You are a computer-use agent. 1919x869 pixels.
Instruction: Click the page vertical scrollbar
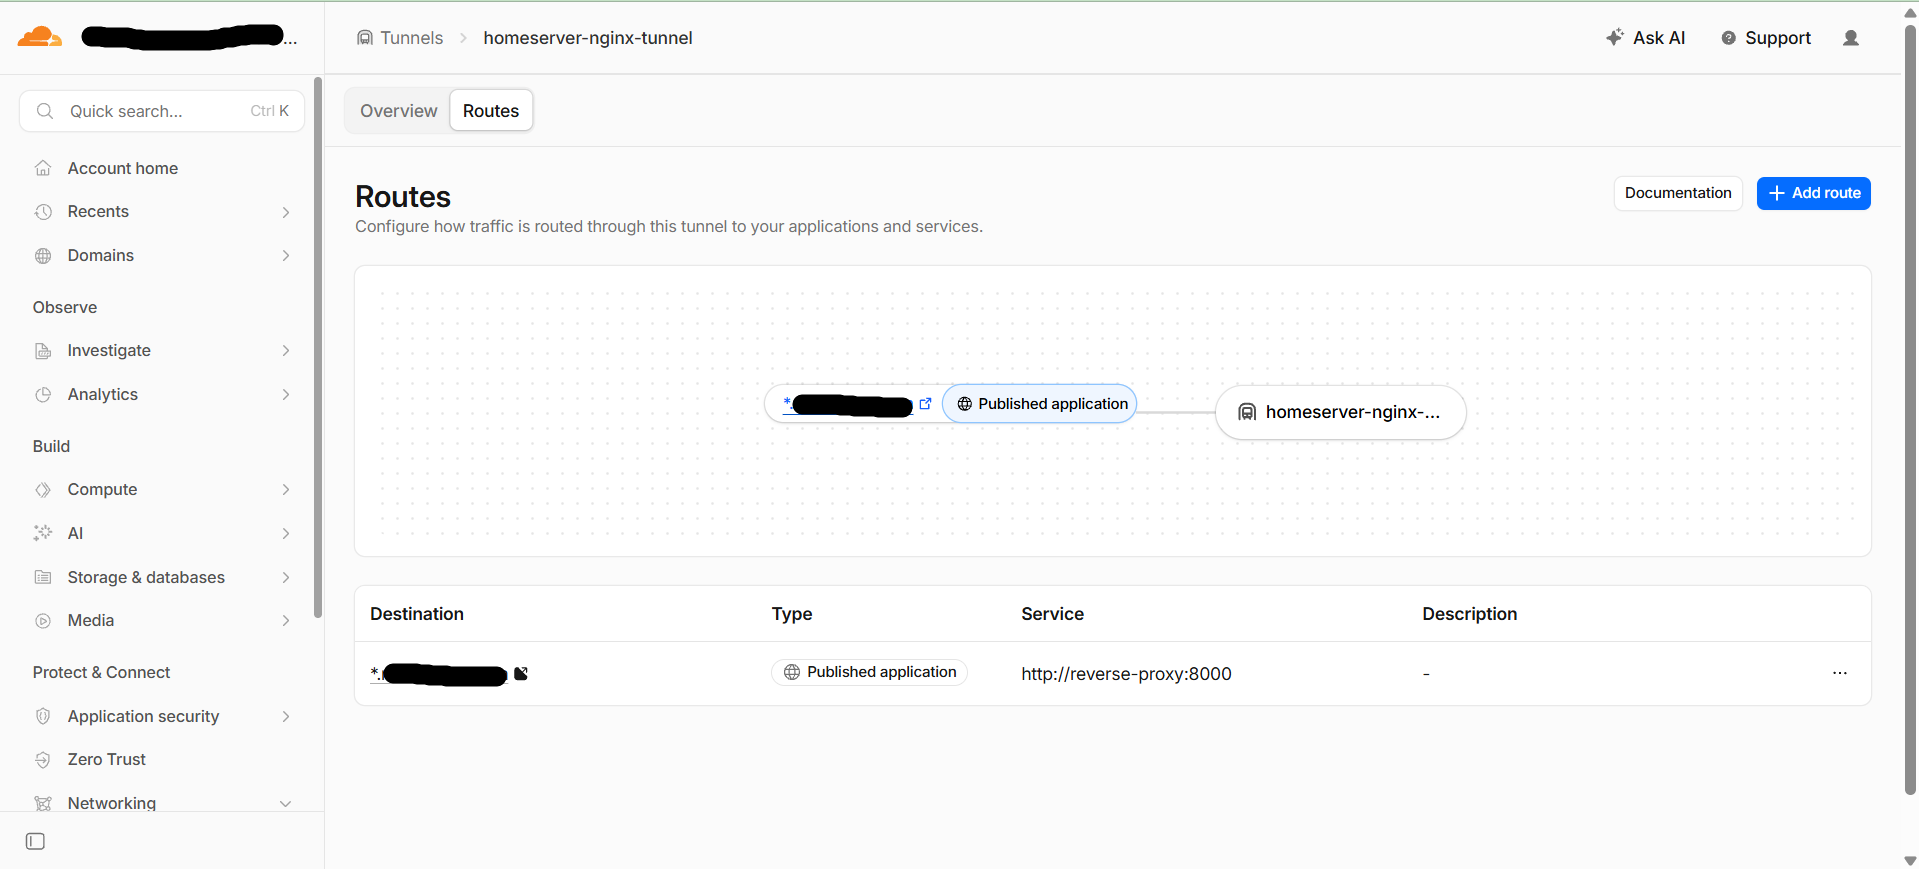click(x=1910, y=410)
